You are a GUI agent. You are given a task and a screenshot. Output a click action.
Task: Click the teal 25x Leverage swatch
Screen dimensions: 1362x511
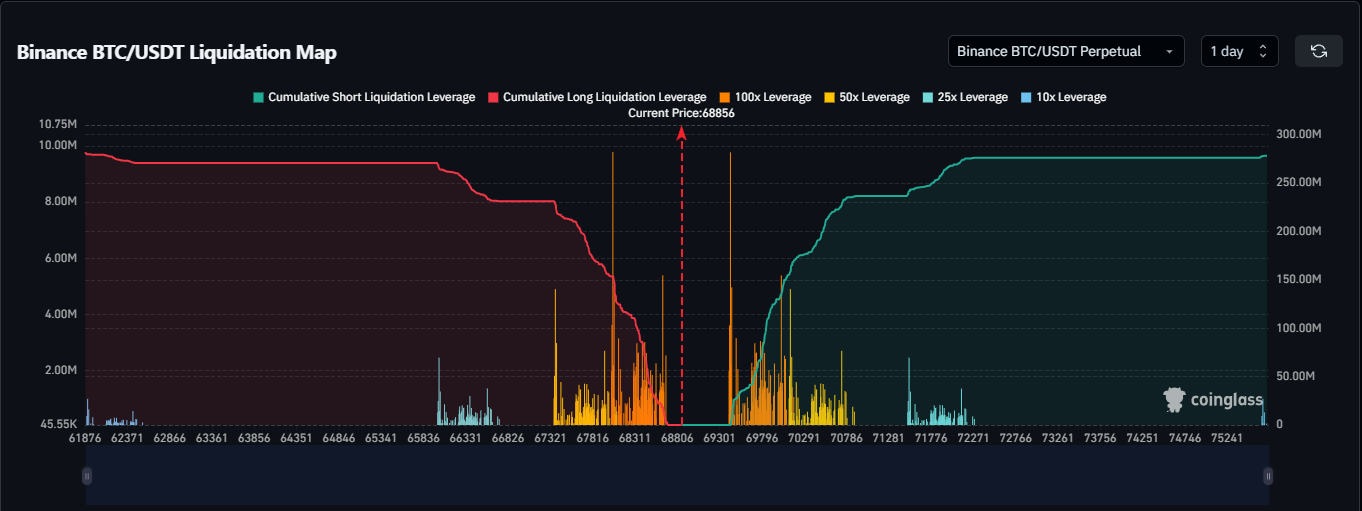click(926, 97)
